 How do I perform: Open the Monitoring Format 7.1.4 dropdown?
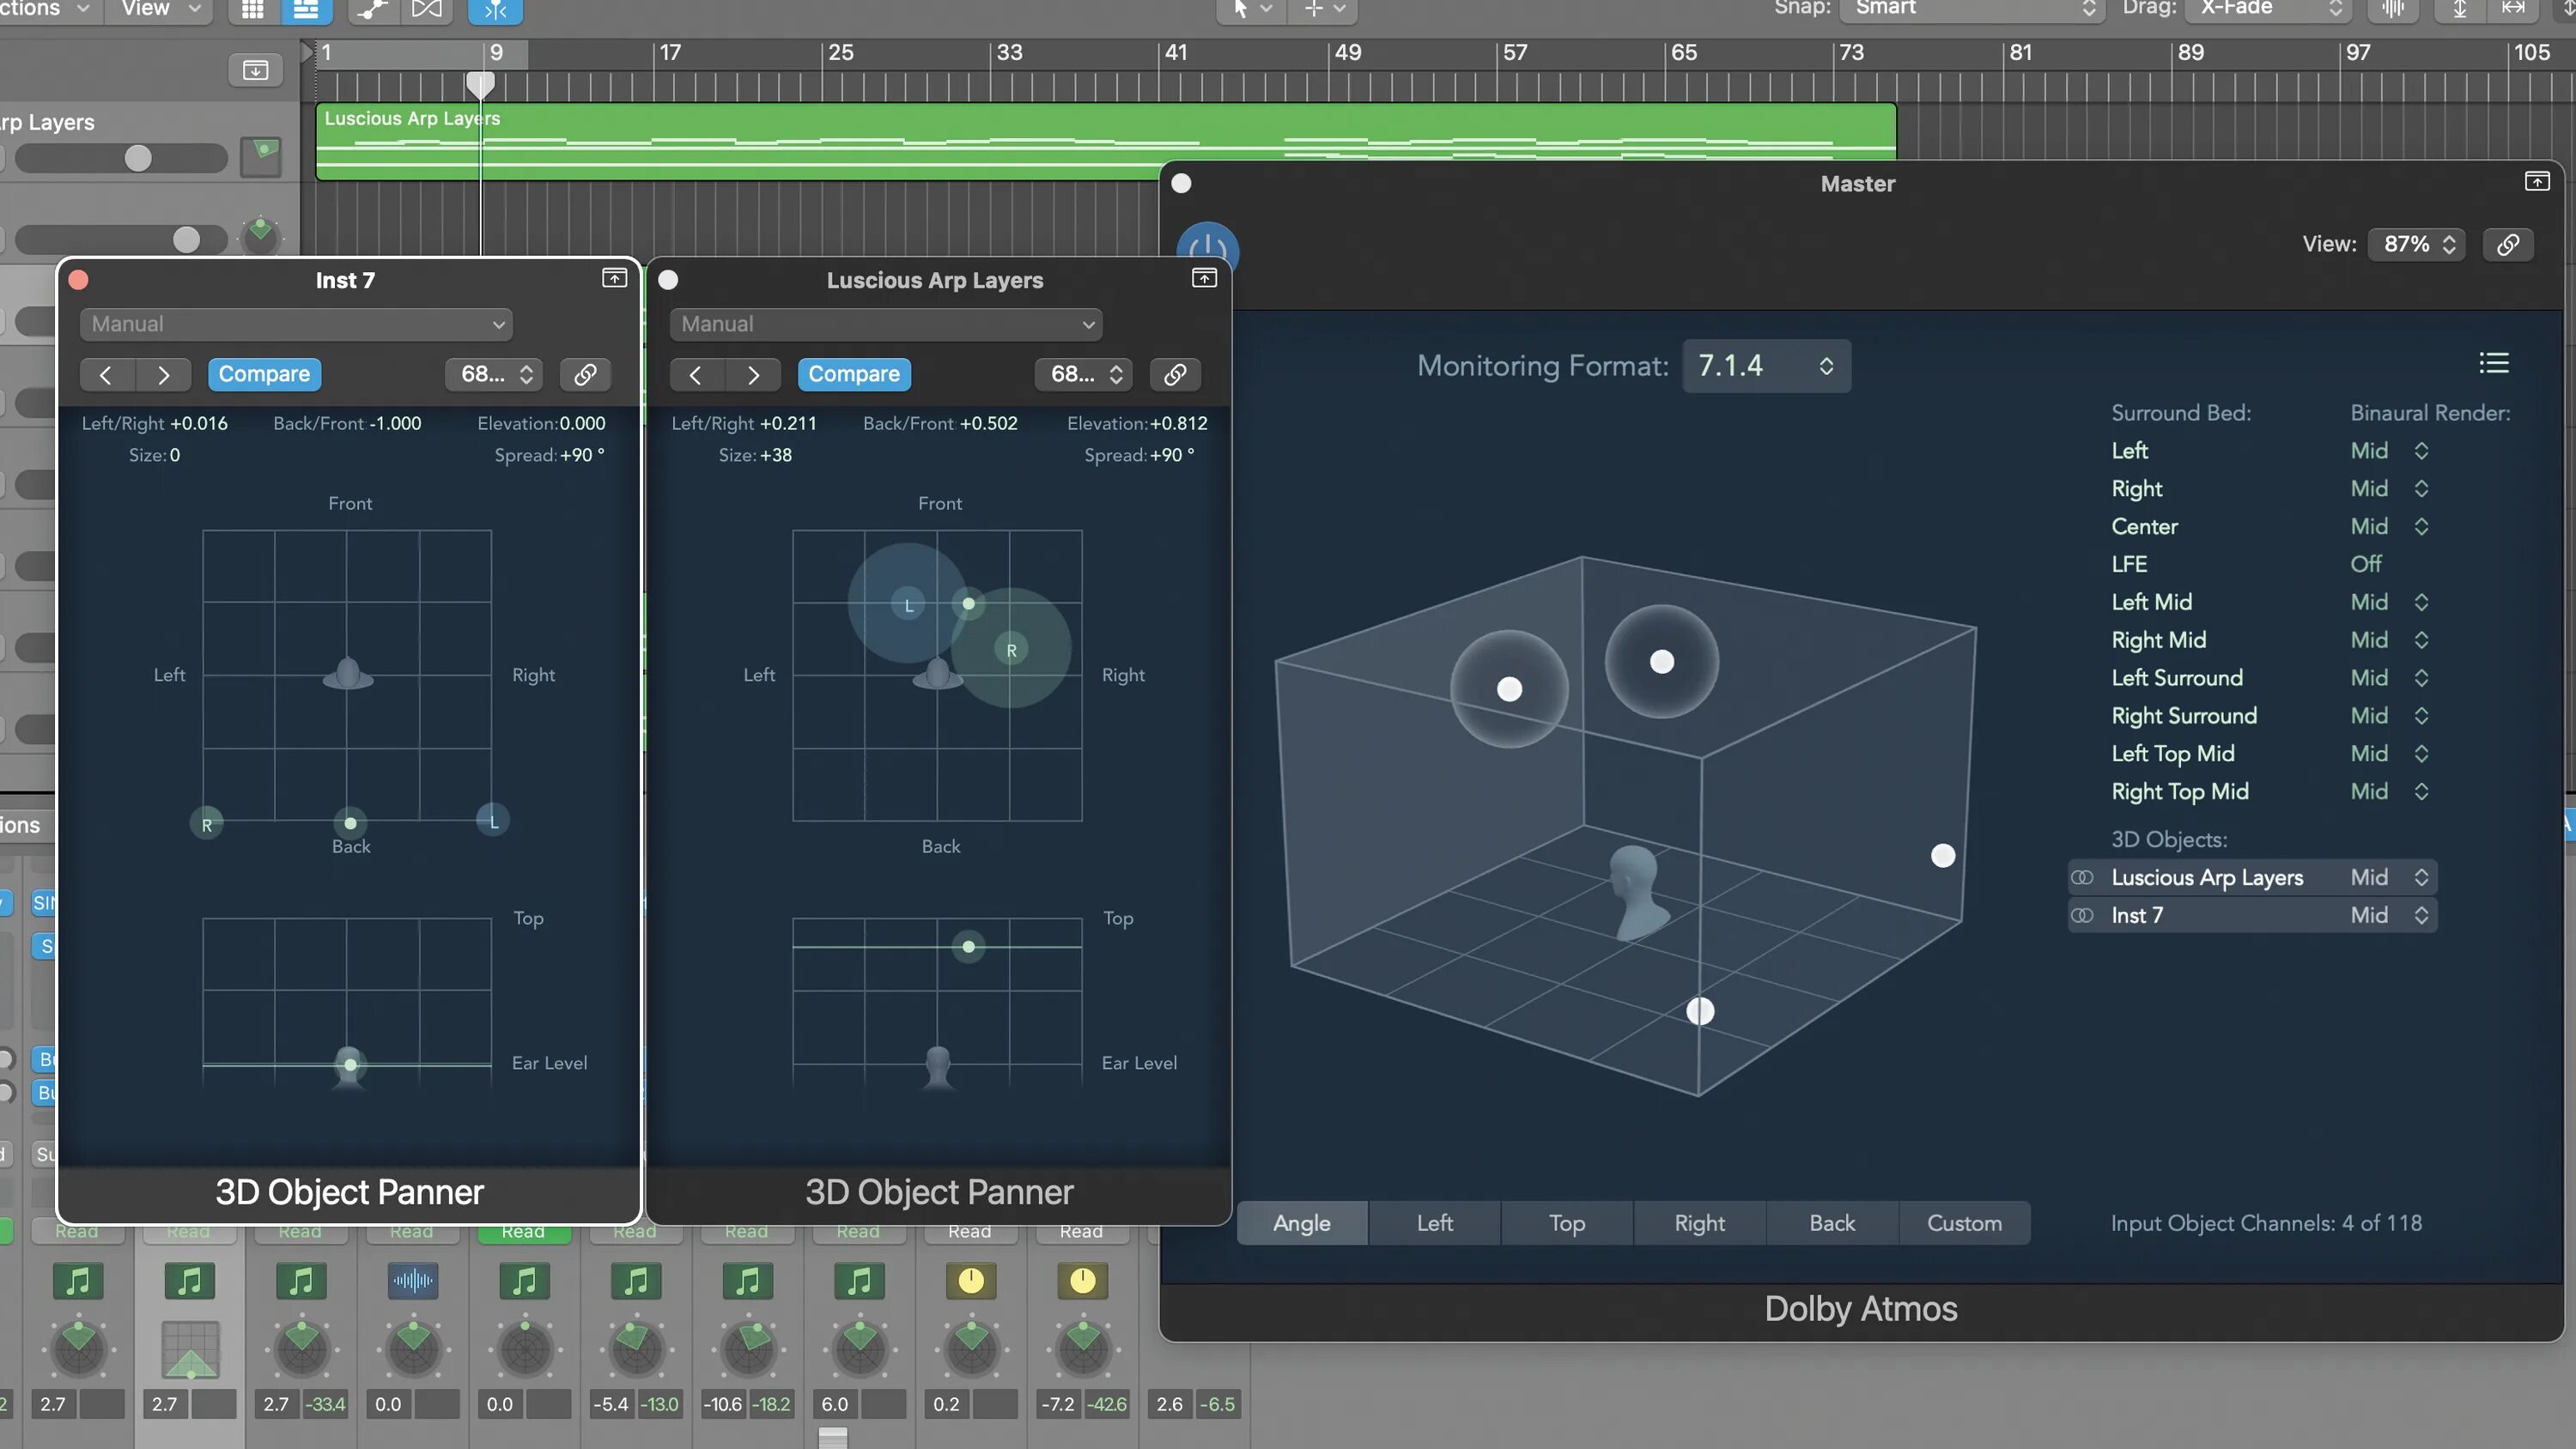coord(1766,366)
